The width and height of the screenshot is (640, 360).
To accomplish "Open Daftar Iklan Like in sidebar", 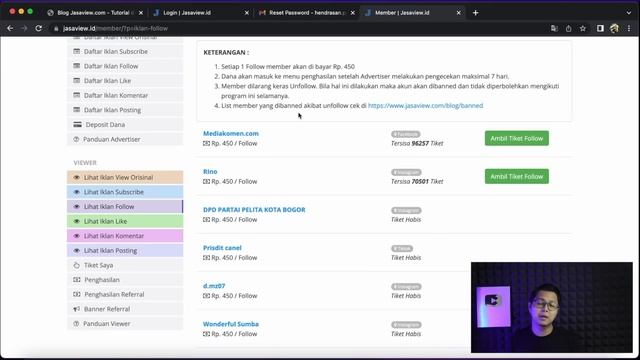I will pyautogui.click(x=125, y=81).
